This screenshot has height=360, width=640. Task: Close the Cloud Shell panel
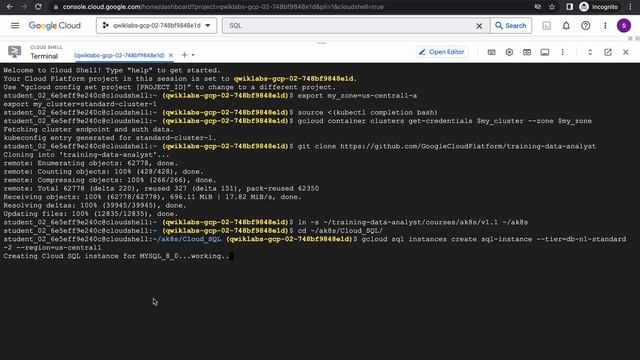pos(626,52)
